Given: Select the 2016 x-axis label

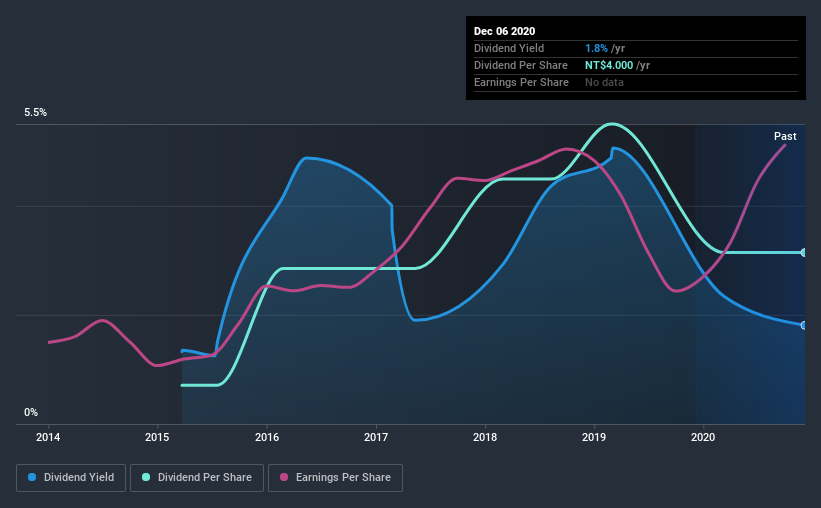Looking at the screenshot, I should click(x=267, y=437).
